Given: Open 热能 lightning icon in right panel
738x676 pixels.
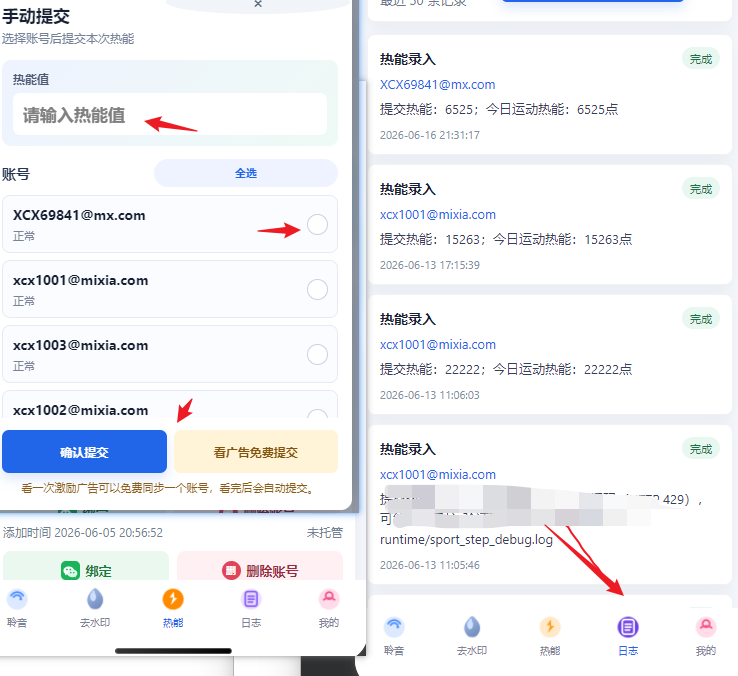Looking at the screenshot, I should [x=550, y=627].
